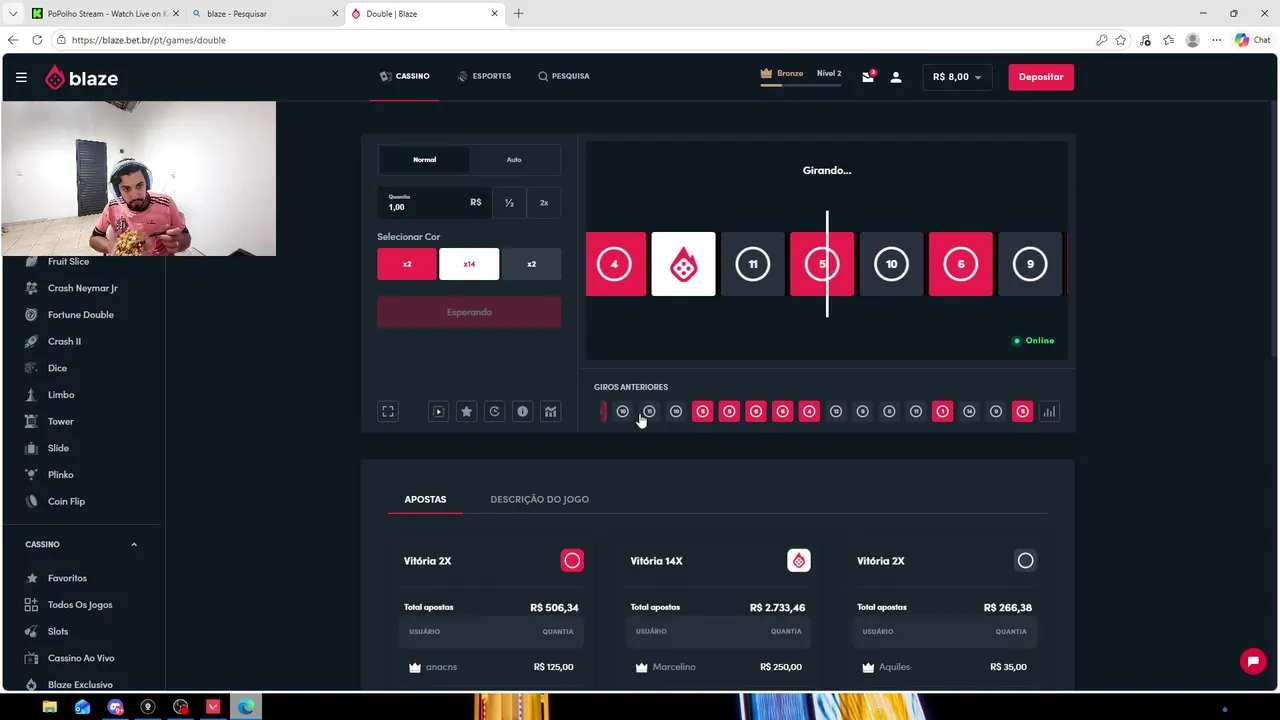Open Crash Neymar Jr in sidebar
The height and width of the screenshot is (720, 1280).
pos(82,288)
